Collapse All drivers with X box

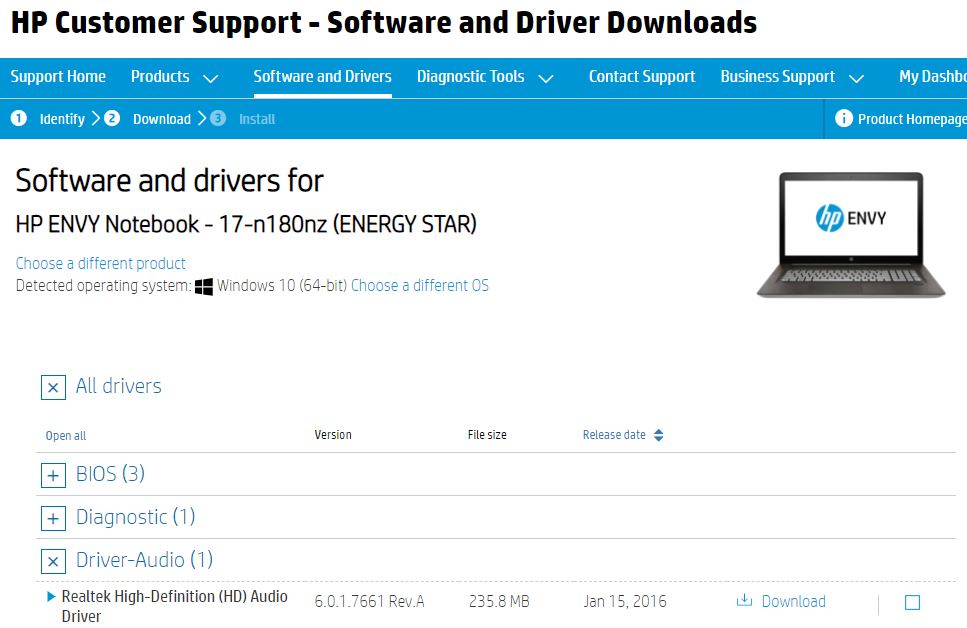54,388
